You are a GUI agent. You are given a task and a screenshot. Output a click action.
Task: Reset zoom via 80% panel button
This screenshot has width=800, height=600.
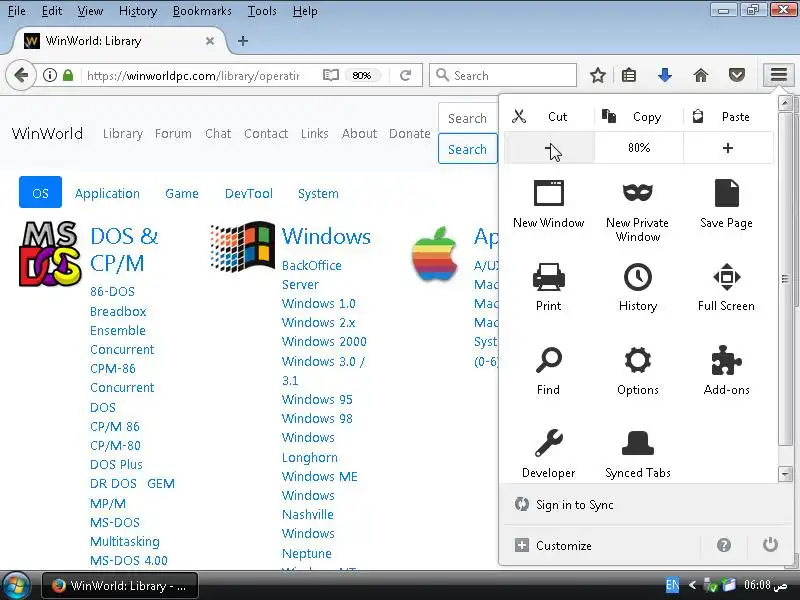(639, 148)
